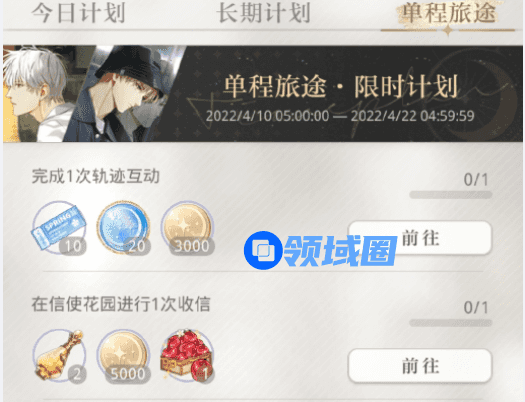The image size is (525, 402).
Task: Click the 完成1次轨迹互动 task title
Action: click(x=95, y=176)
